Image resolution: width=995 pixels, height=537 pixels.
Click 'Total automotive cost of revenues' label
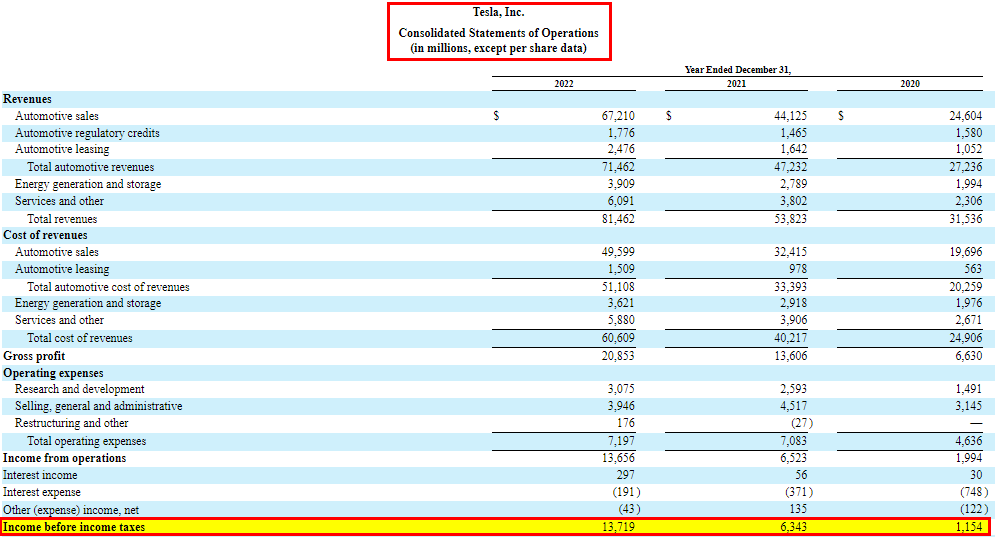coord(108,287)
